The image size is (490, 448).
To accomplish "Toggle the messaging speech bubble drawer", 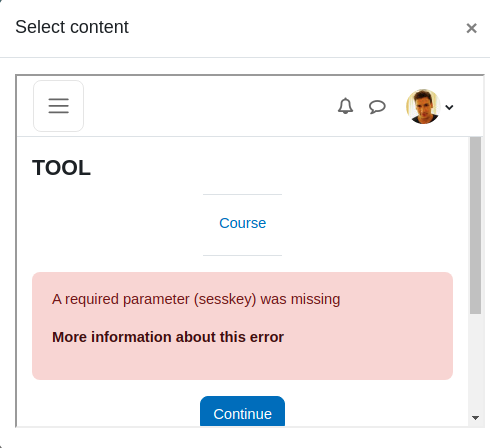I will coord(377,107).
